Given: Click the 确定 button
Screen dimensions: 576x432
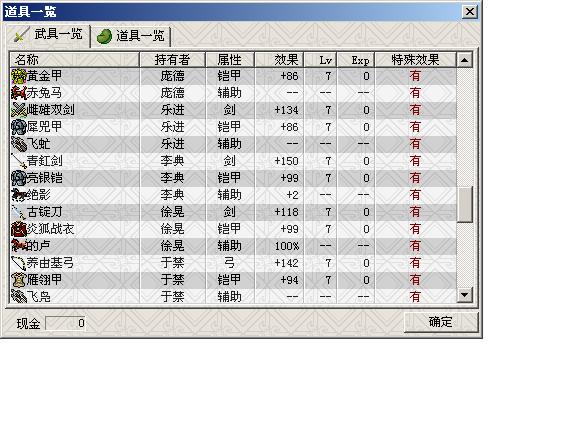Looking at the screenshot, I should pyautogui.click(x=441, y=322).
